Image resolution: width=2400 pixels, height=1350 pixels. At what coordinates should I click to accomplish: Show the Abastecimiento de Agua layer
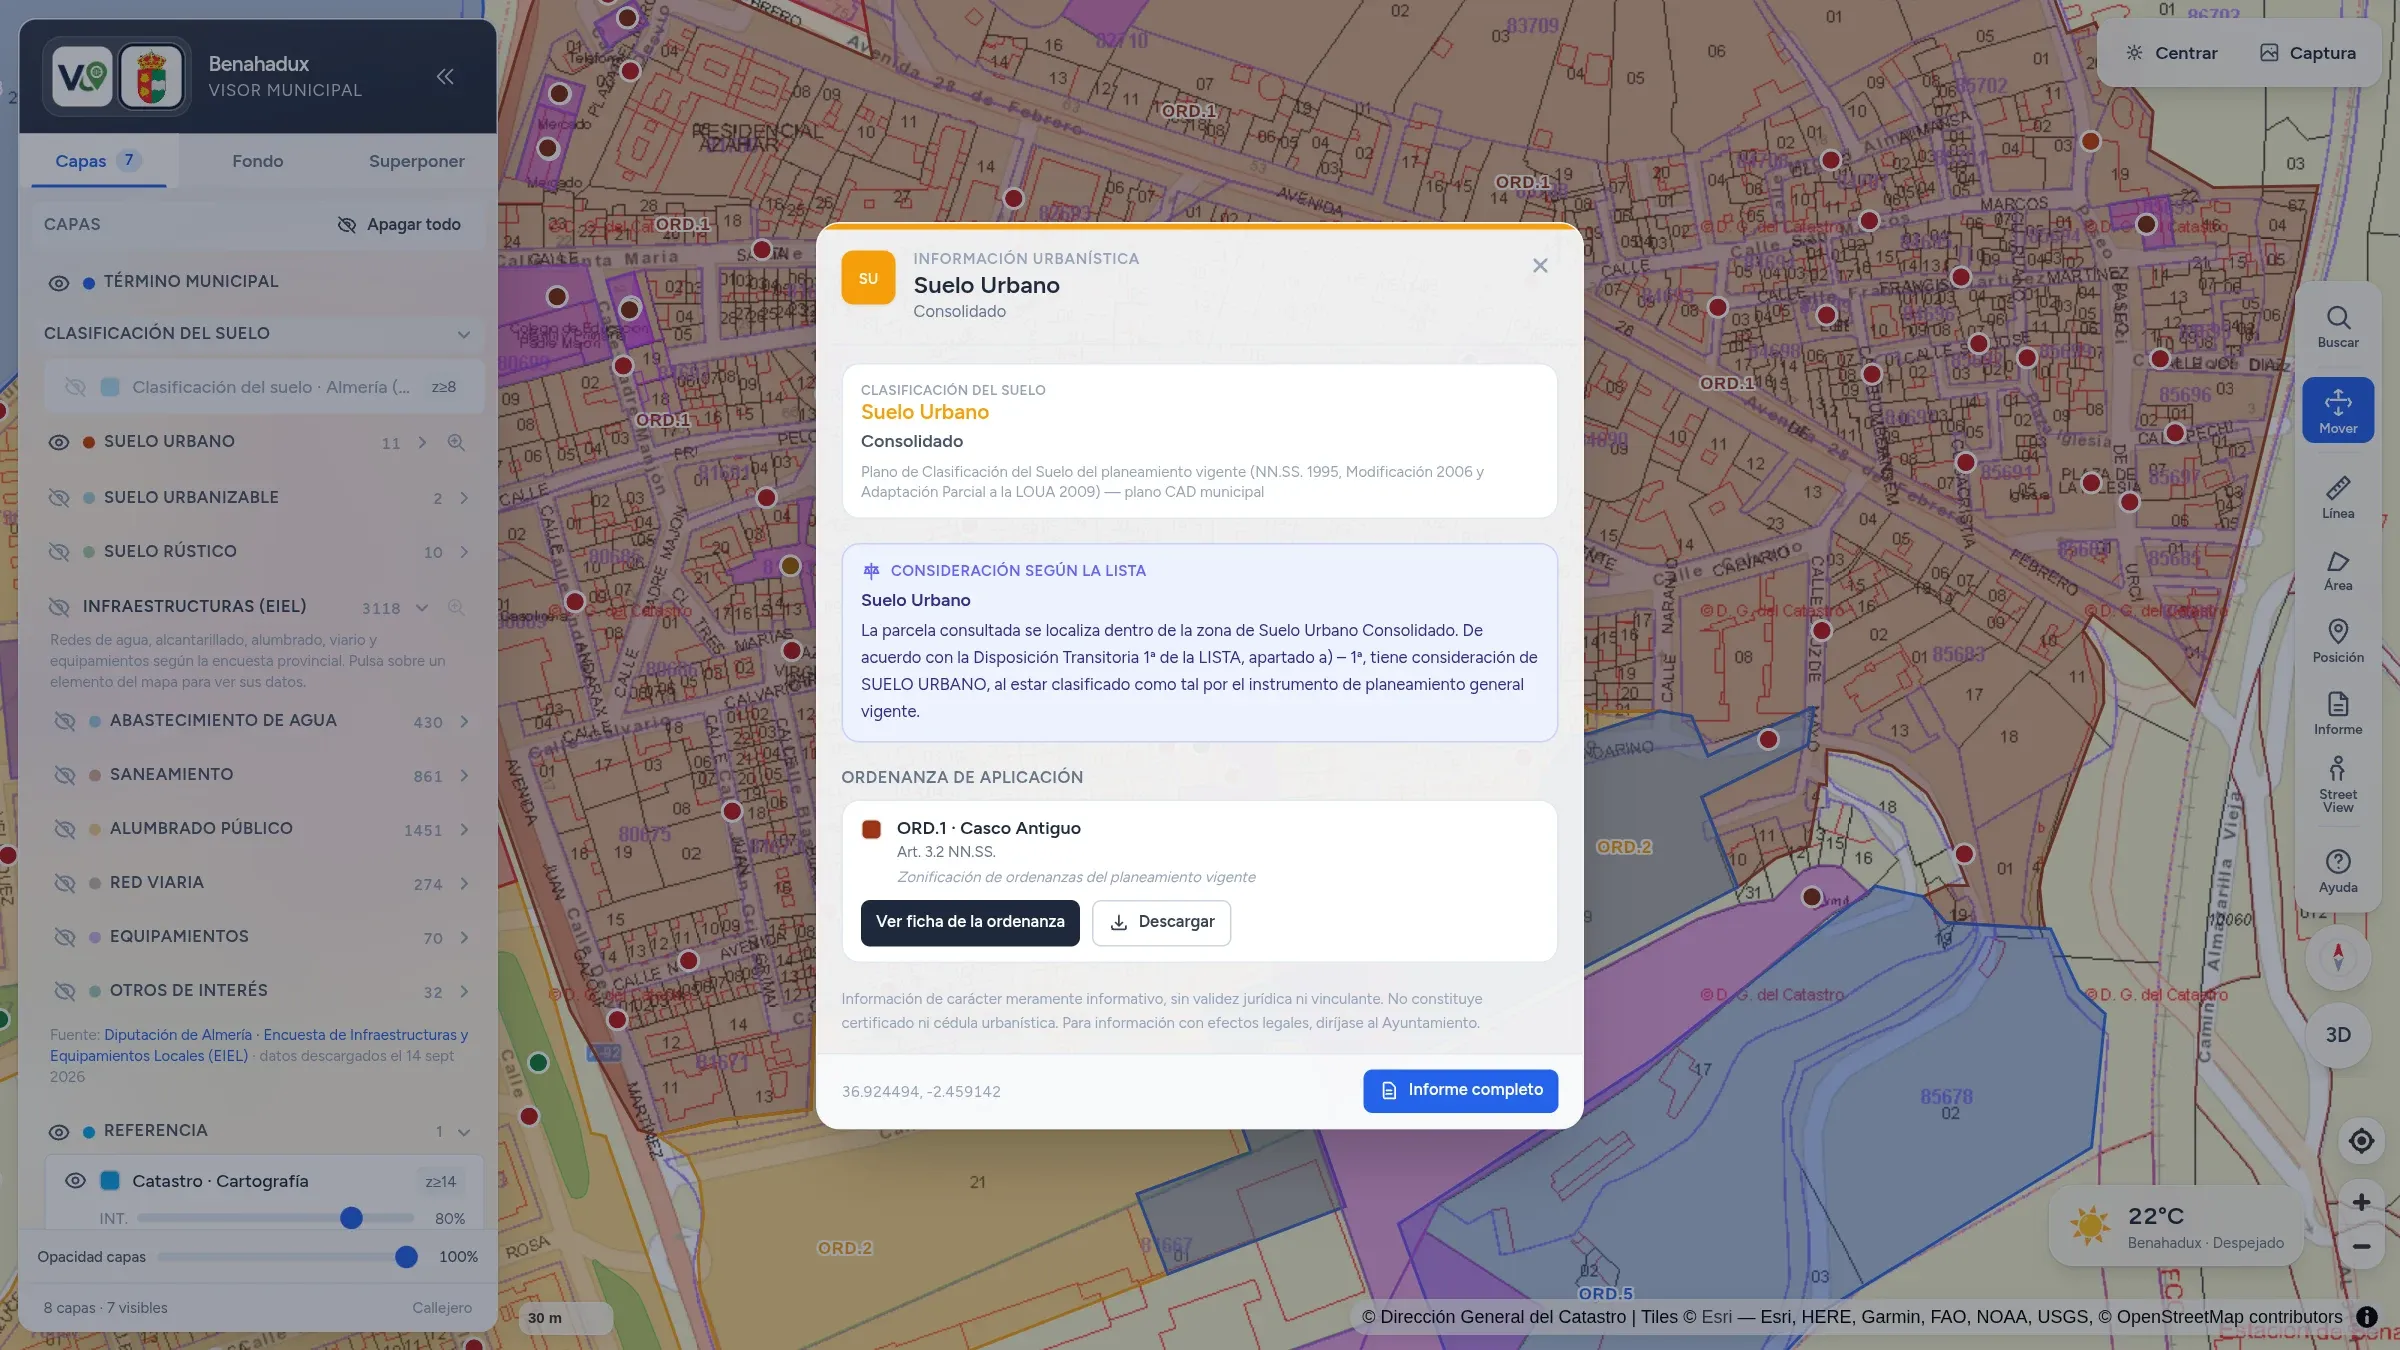click(65, 721)
